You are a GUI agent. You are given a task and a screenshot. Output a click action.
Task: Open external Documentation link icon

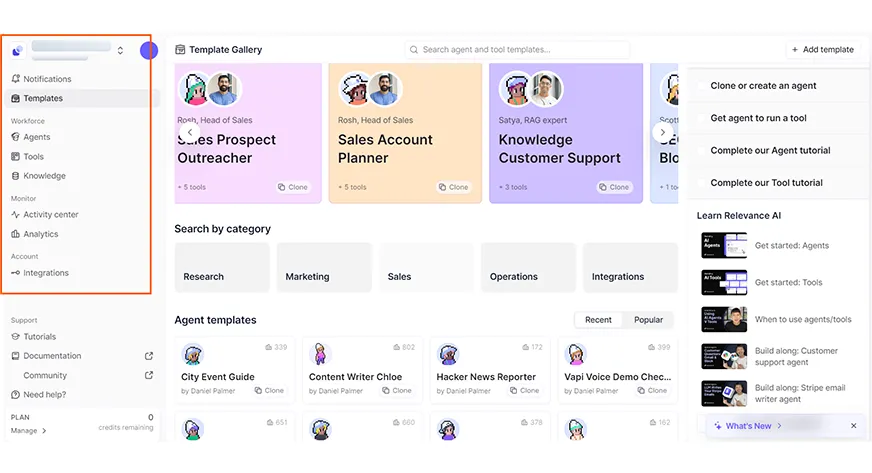(x=149, y=356)
